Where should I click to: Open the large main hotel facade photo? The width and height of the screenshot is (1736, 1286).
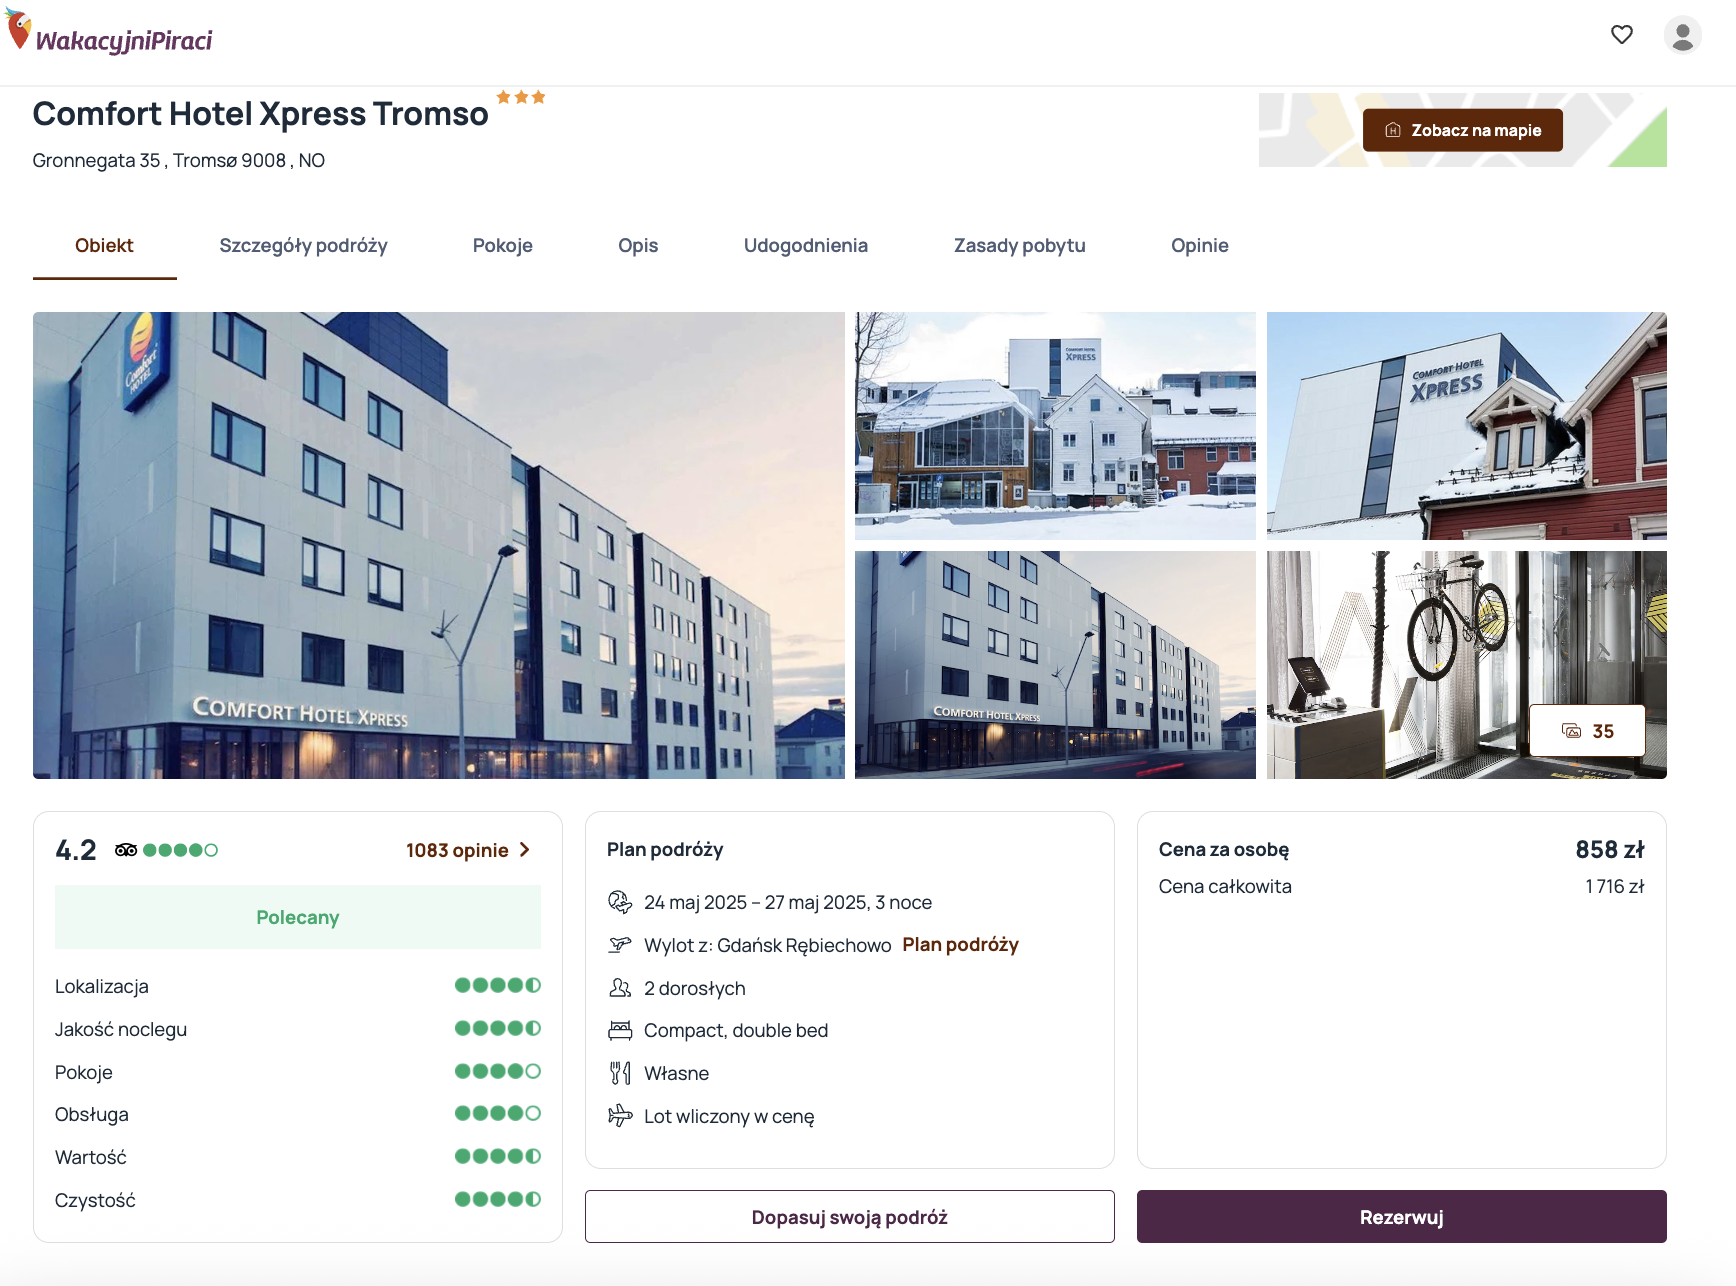(x=438, y=545)
